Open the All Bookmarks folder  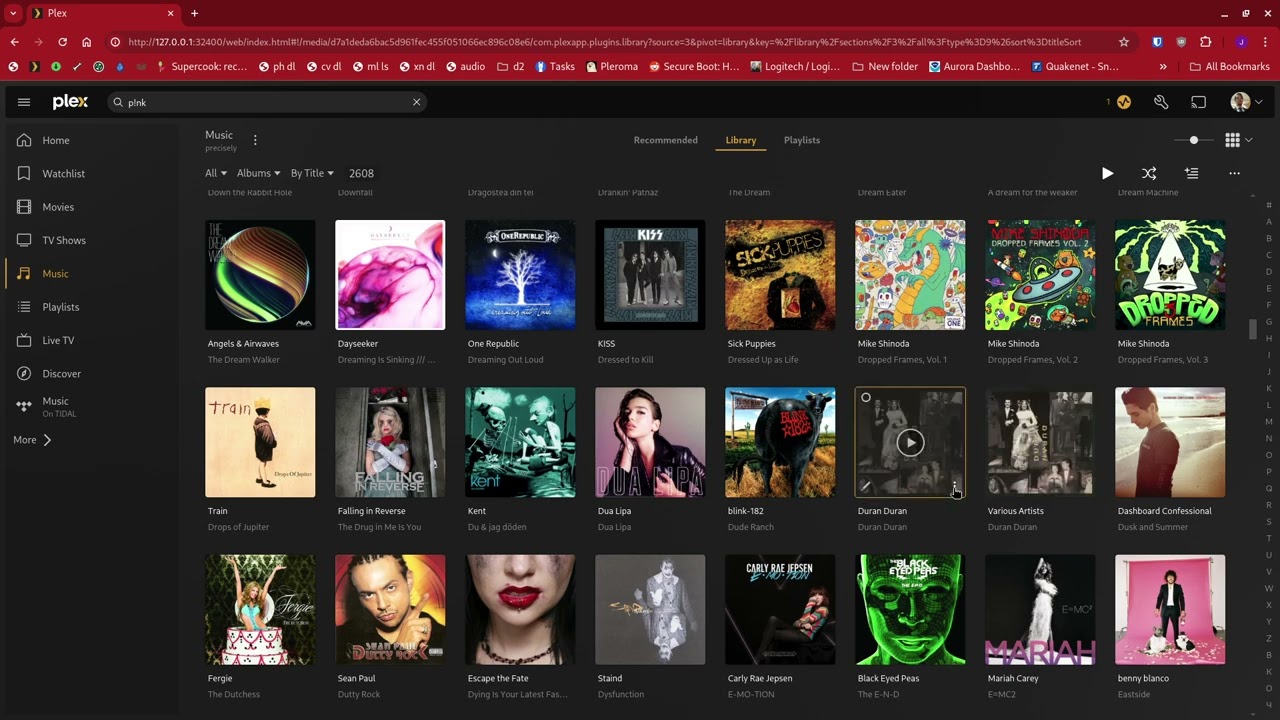click(x=1229, y=67)
